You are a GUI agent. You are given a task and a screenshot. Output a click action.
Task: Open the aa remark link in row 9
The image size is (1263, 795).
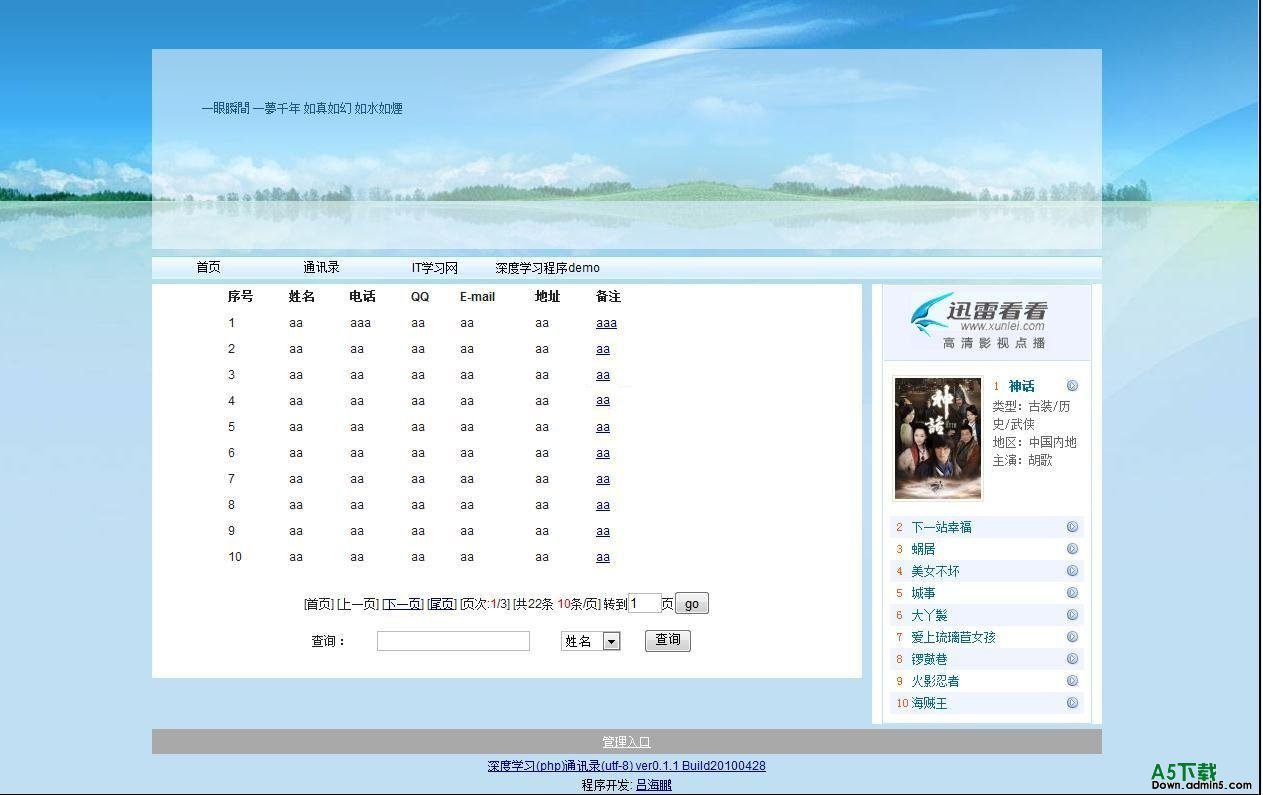(603, 531)
